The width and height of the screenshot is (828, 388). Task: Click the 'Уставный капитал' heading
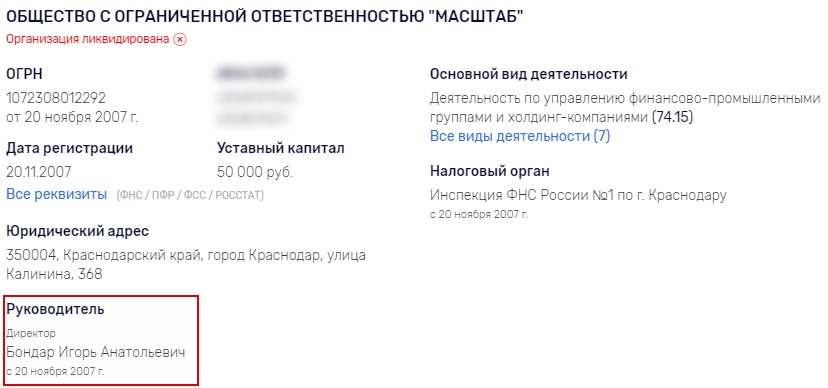point(280,148)
